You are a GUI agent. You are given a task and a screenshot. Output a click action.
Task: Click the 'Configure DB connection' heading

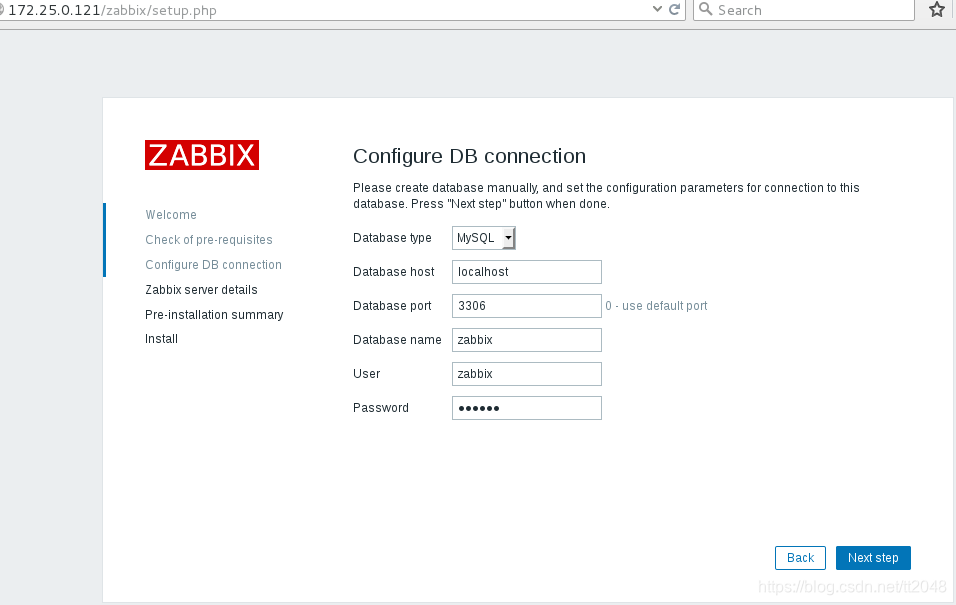[469, 156]
